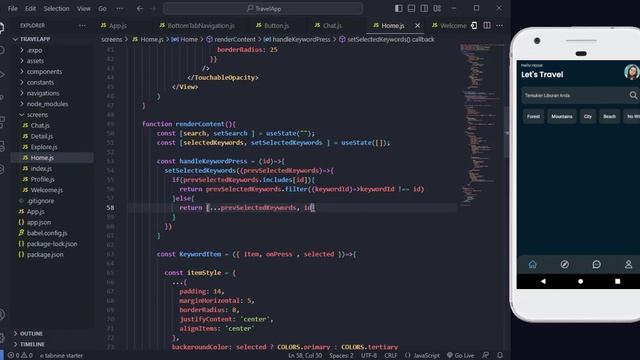
Task: Open the Selection menu
Action: click(56, 8)
